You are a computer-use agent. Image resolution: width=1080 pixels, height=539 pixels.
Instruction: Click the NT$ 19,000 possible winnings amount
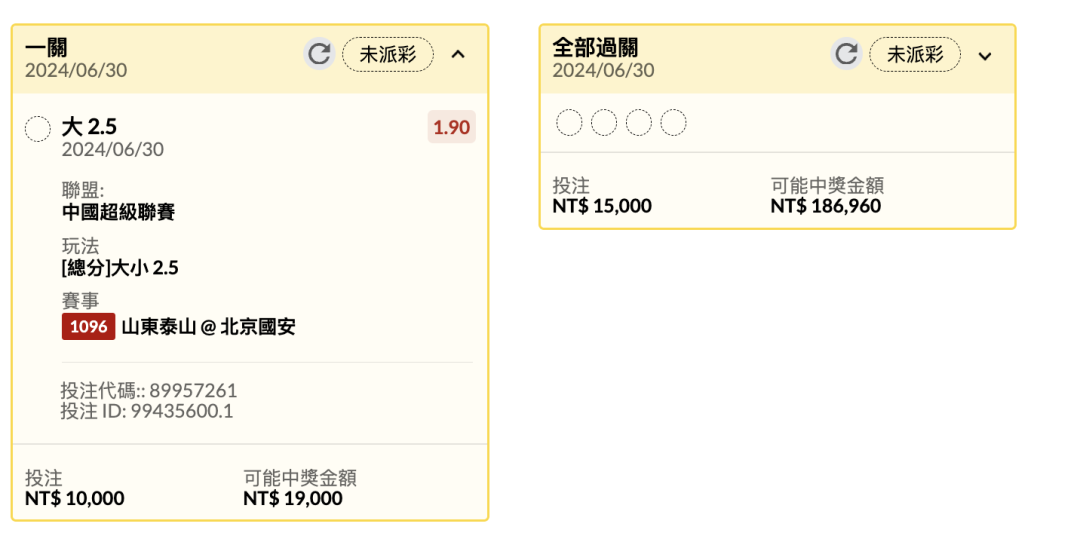pyautogui.click(x=293, y=498)
